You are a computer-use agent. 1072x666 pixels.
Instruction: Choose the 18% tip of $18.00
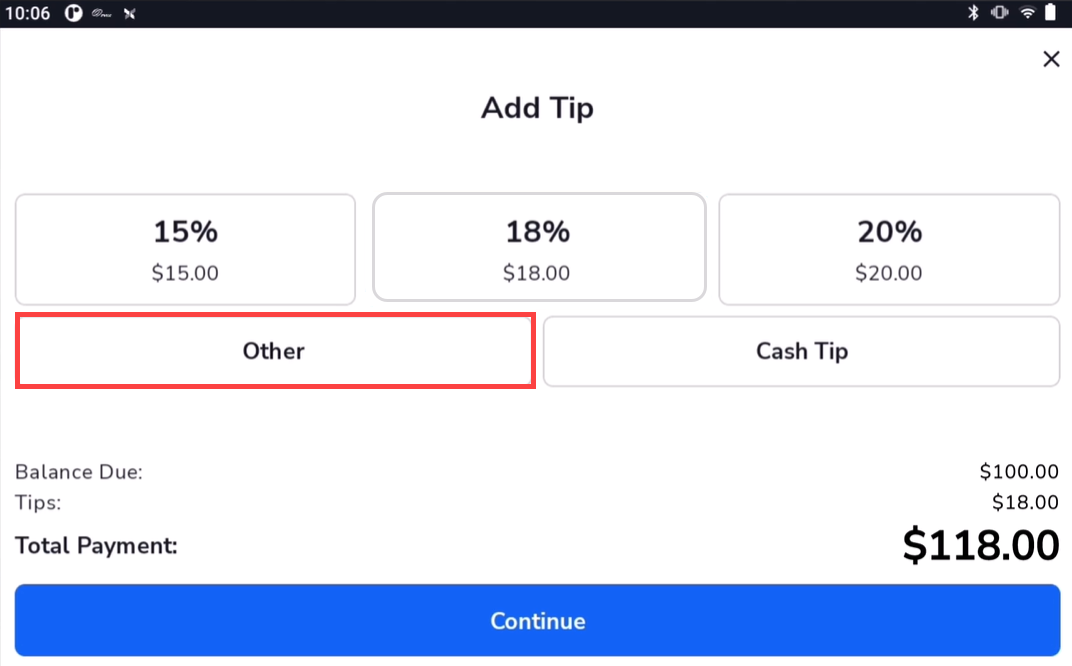[539, 248]
